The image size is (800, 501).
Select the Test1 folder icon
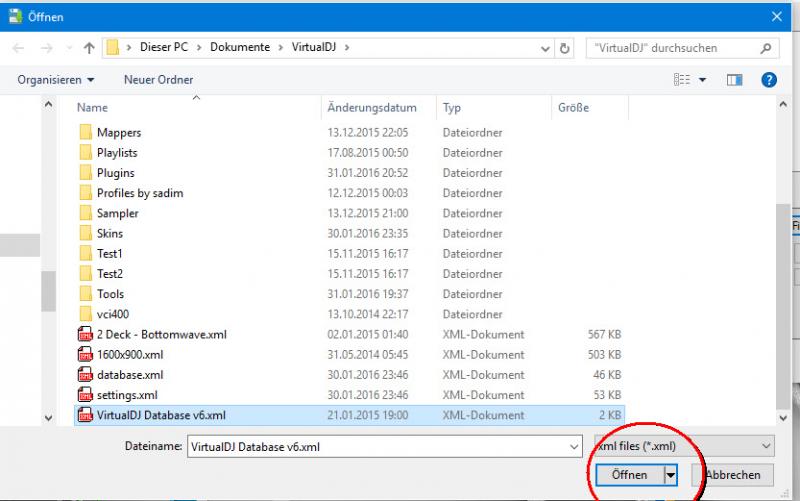86,253
